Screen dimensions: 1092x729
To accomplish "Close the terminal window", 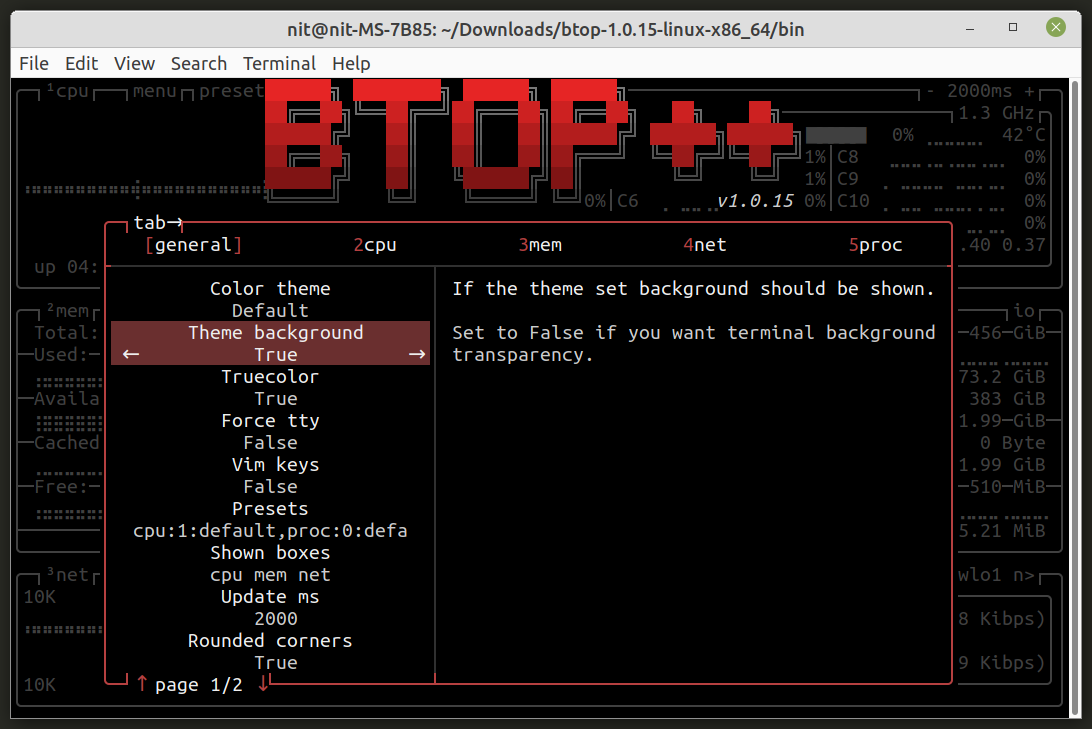I will [x=1055, y=27].
